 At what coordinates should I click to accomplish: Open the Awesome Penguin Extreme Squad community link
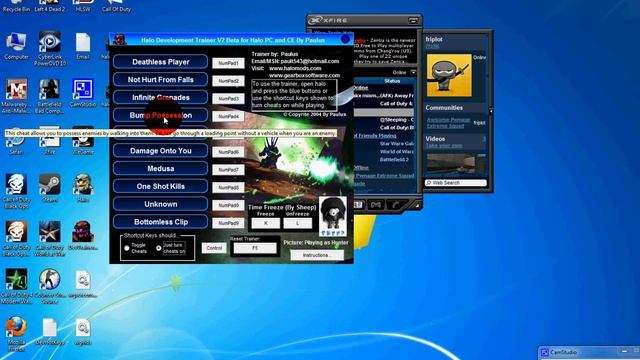(x=448, y=123)
